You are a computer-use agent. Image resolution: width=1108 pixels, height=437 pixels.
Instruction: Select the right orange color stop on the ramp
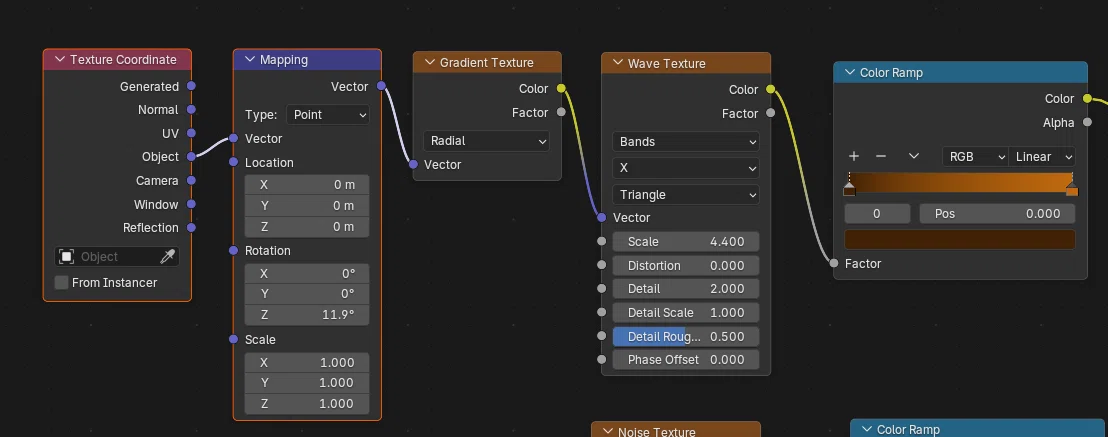[x=1072, y=189]
